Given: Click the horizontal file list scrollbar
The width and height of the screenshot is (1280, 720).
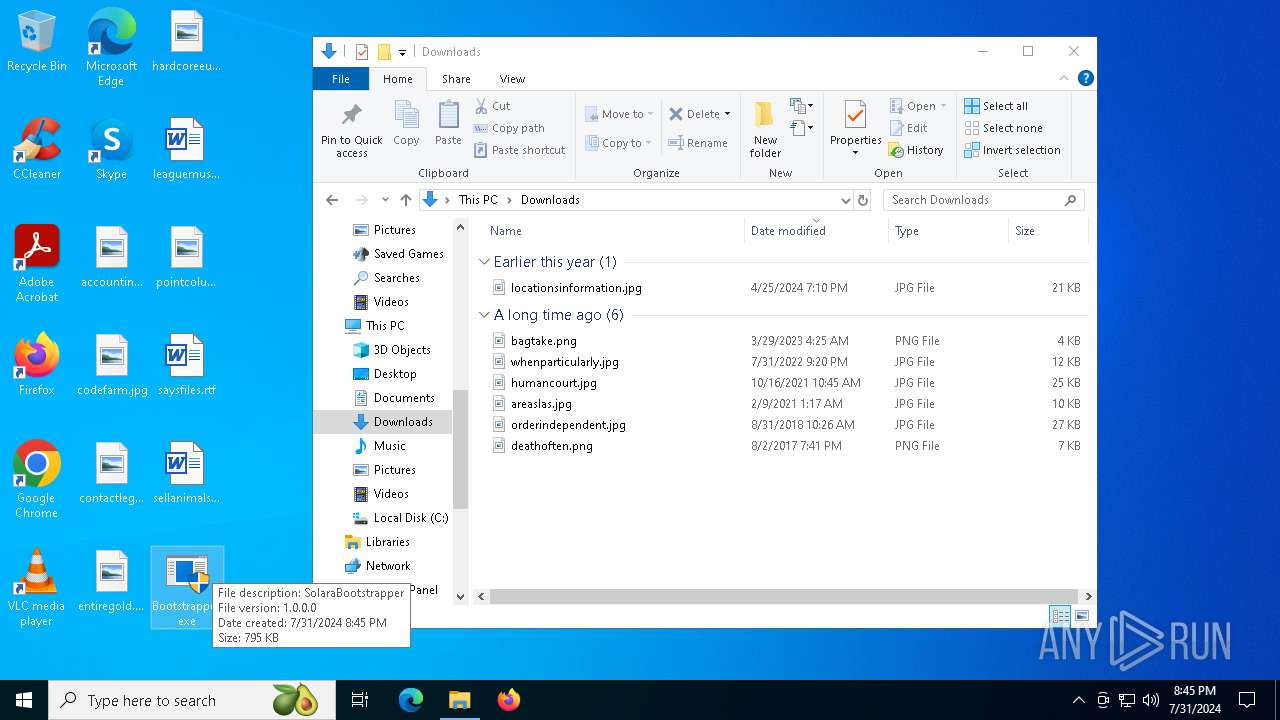Looking at the screenshot, I should tap(785, 597).
